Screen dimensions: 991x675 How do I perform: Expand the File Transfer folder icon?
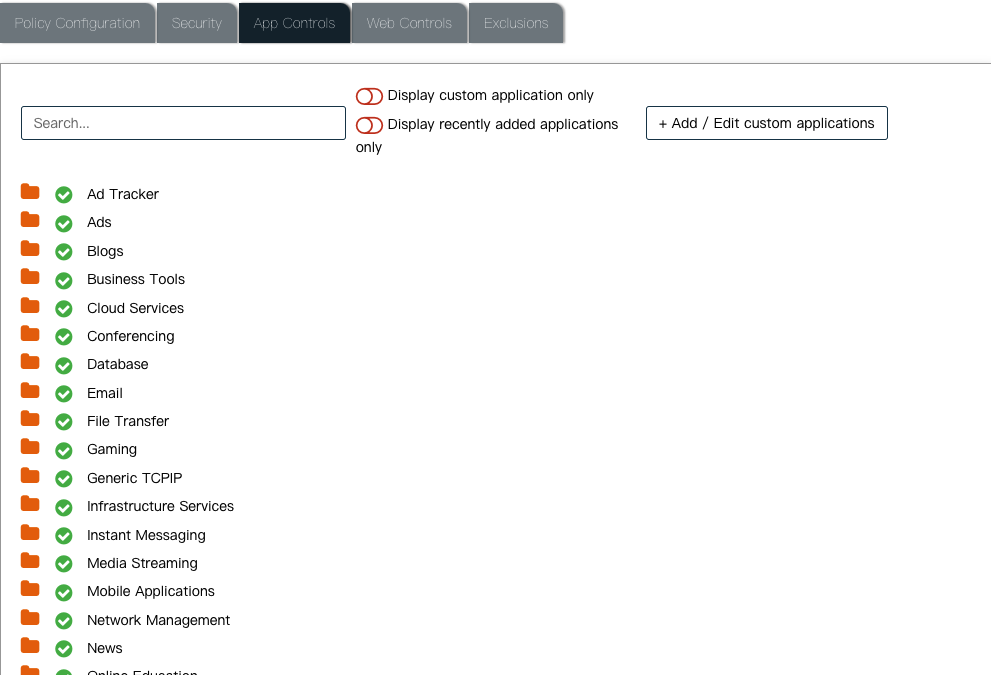coord(30,419)
